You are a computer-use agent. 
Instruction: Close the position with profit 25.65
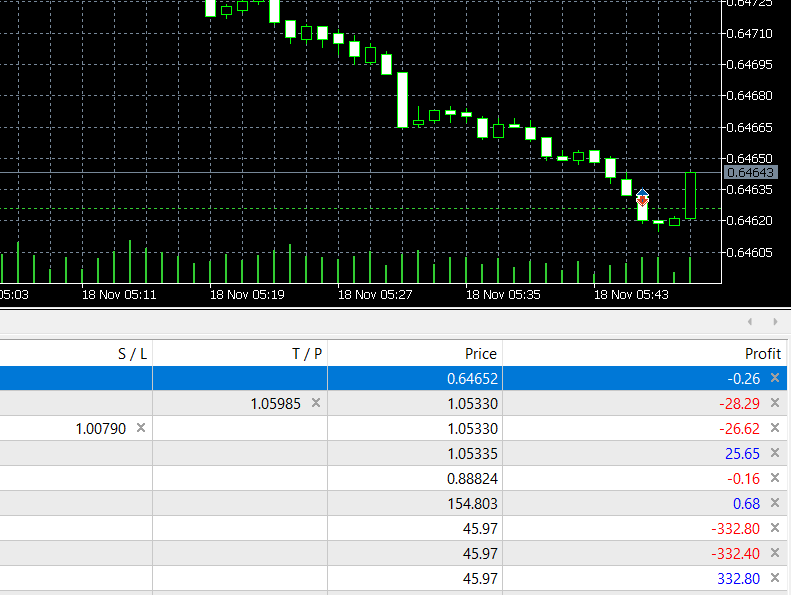coord(775,453)
